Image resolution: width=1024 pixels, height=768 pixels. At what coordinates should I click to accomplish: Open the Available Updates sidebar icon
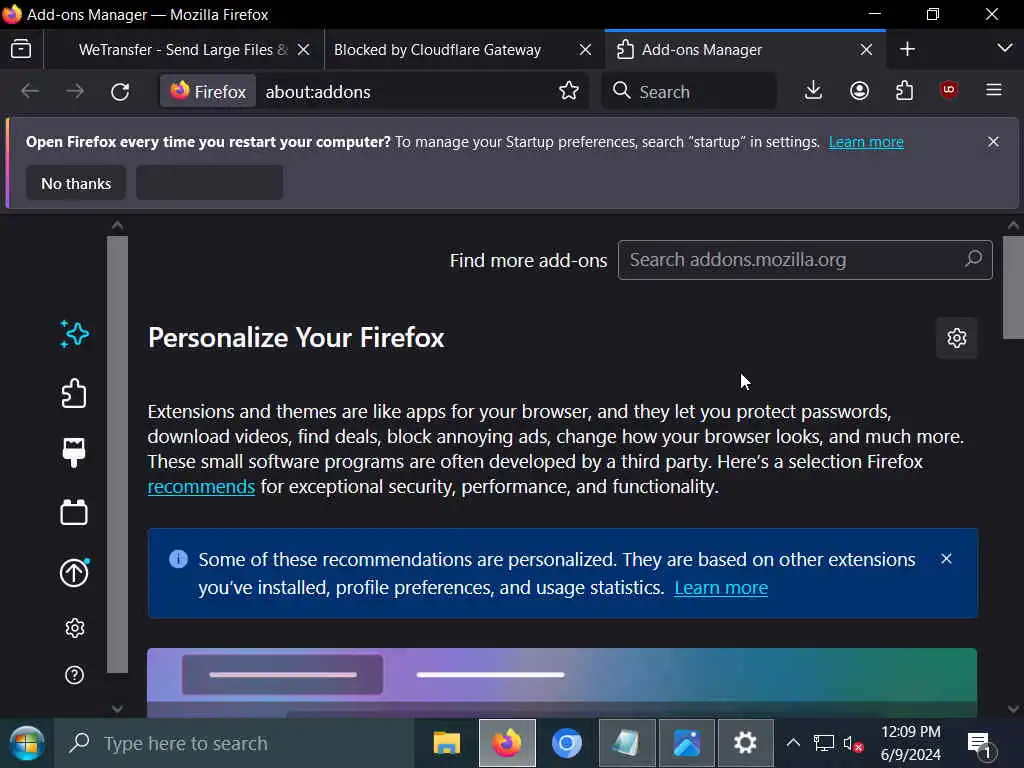pos(74,573)
